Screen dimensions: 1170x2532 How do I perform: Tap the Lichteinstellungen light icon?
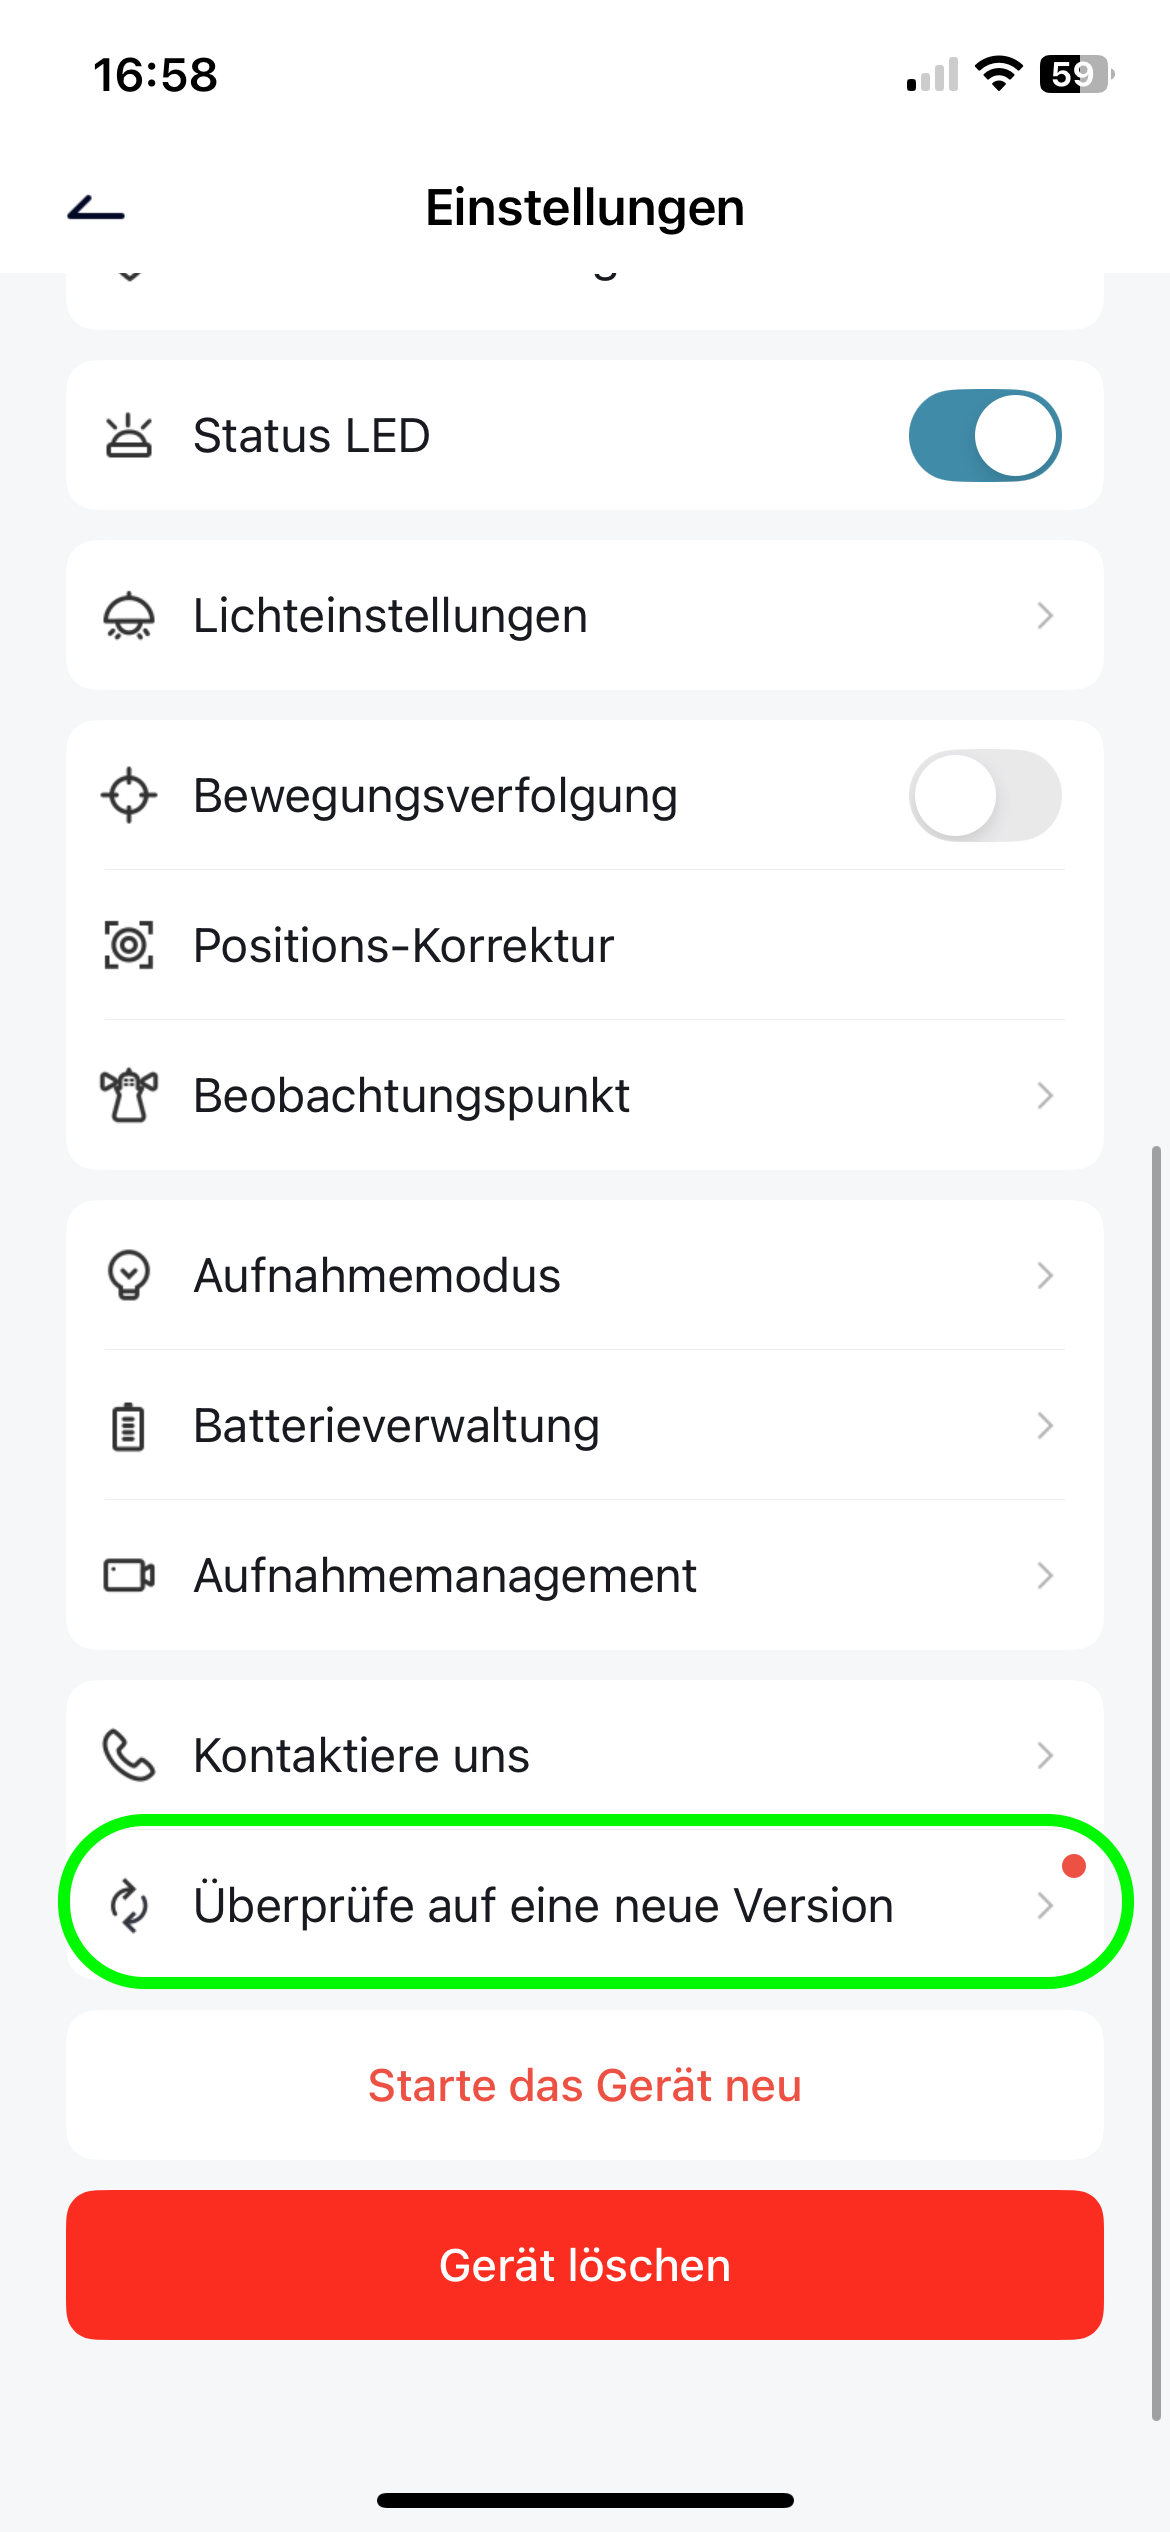pos(129,616)
